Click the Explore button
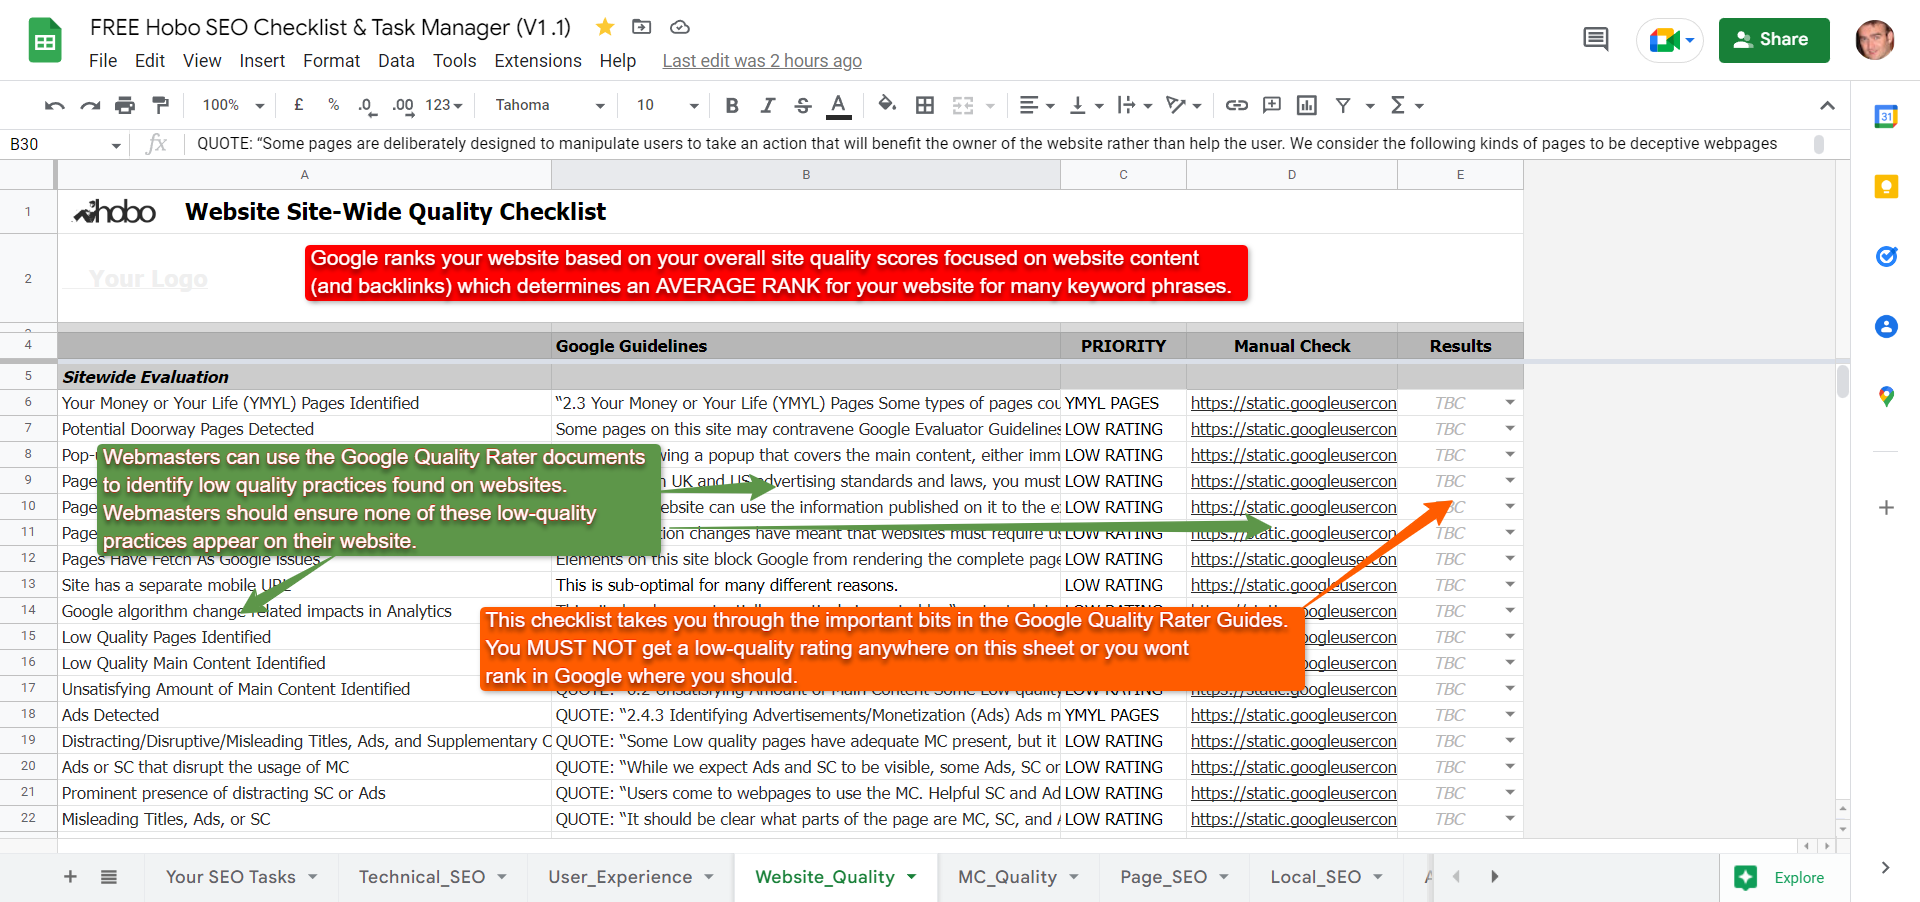Screen dimensions: 1920x902 [x=1785, y=877]
